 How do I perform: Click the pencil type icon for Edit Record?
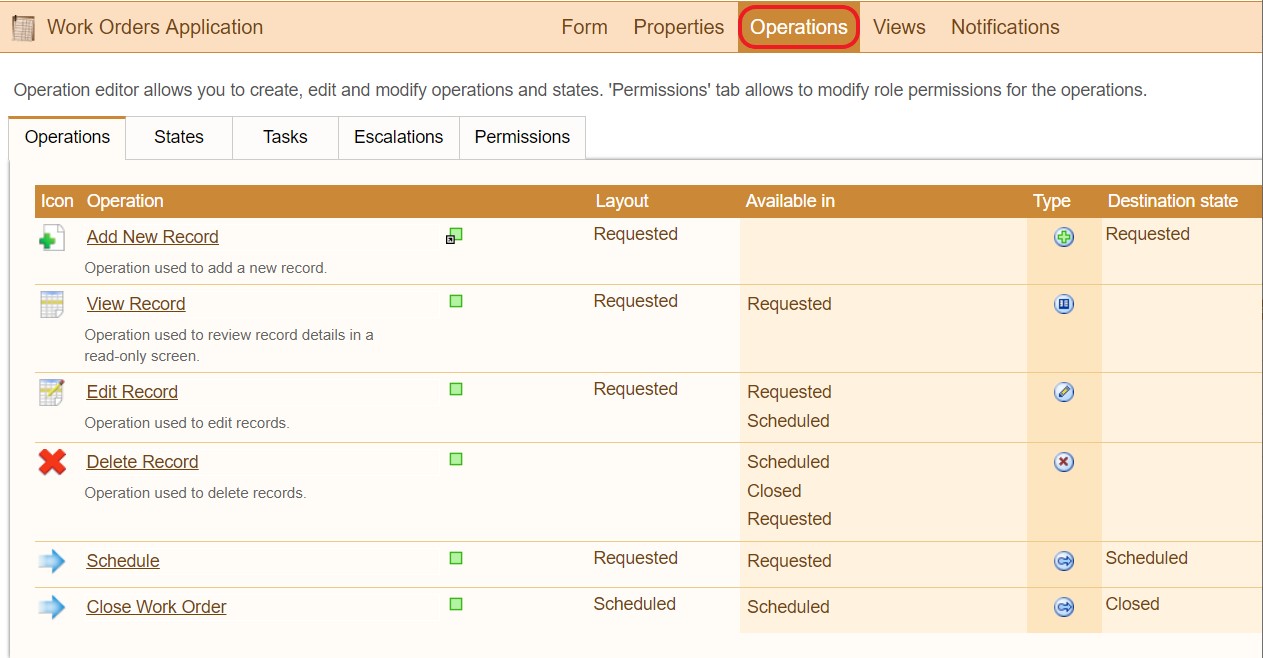point(1064,392)
